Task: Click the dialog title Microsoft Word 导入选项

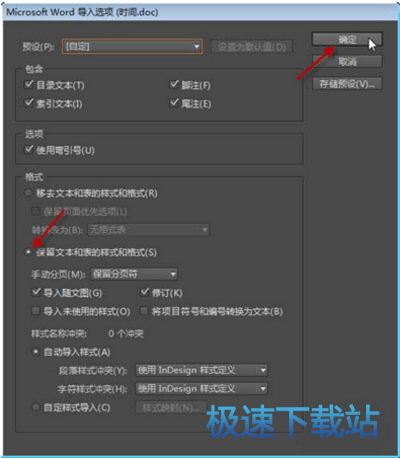Action: click(x=82, y=12)
